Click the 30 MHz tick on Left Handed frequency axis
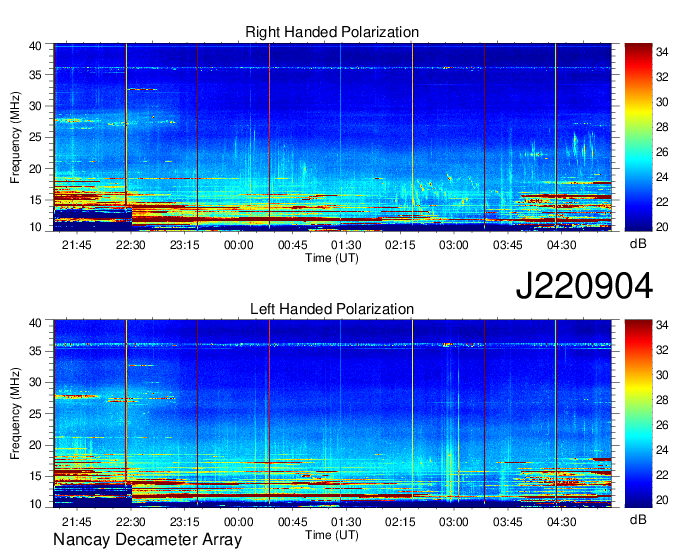Screen dimensions: 680x552 click(35, 382)
